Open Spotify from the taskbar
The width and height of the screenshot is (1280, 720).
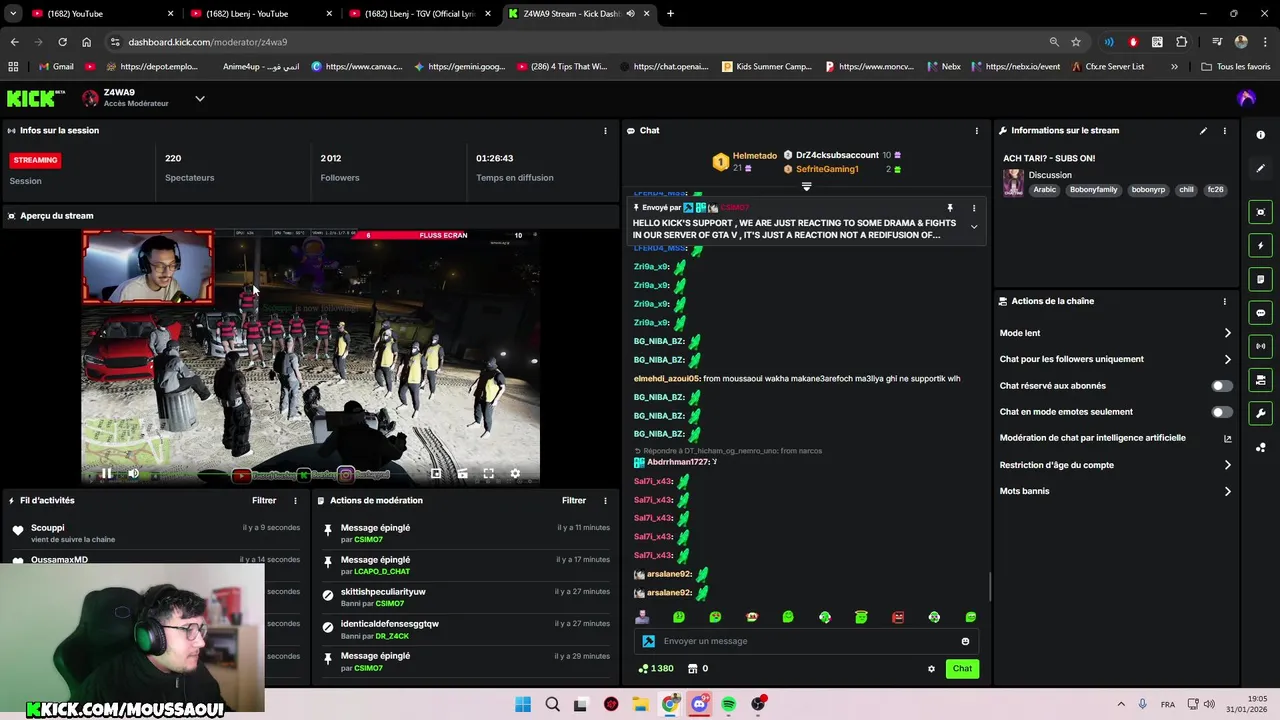coord(728,704)
